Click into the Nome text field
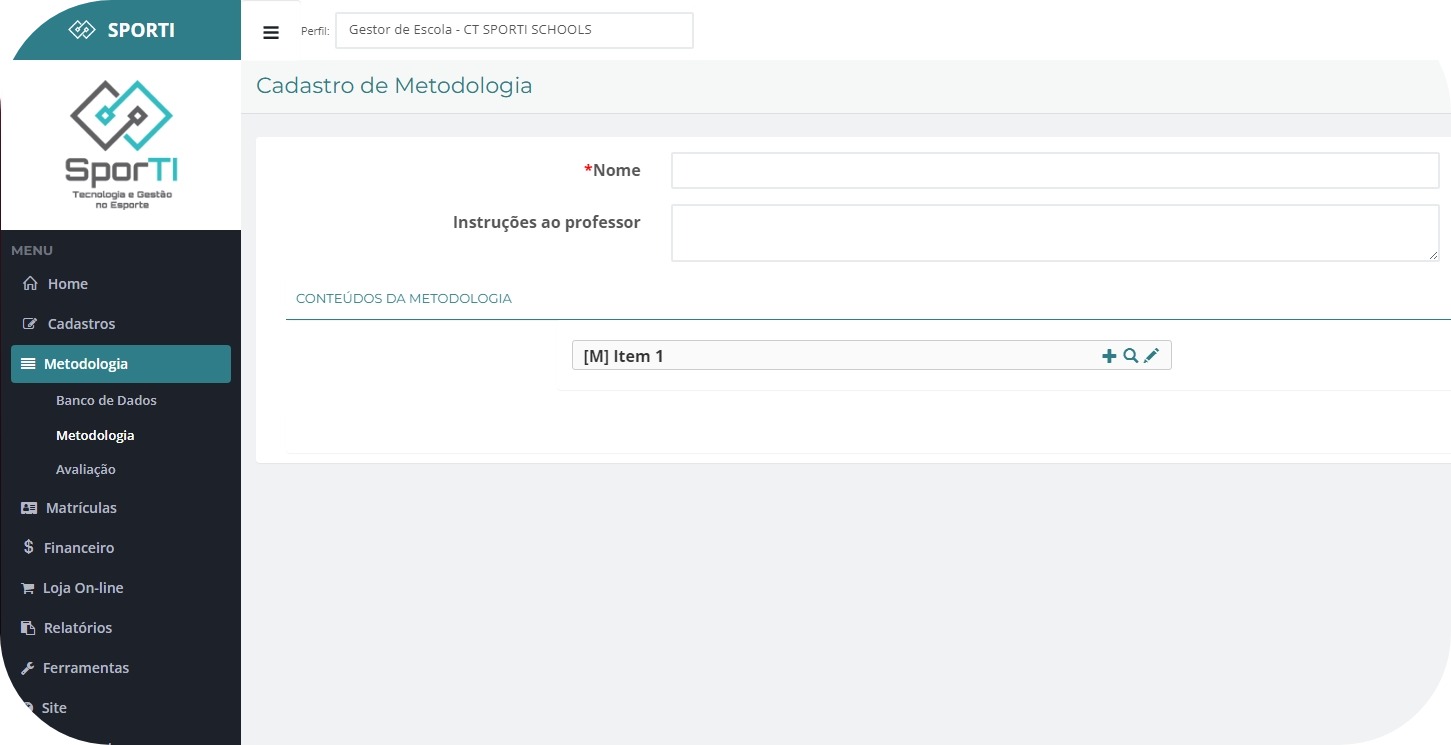 pyautogui.click(x=1054, y=171)
